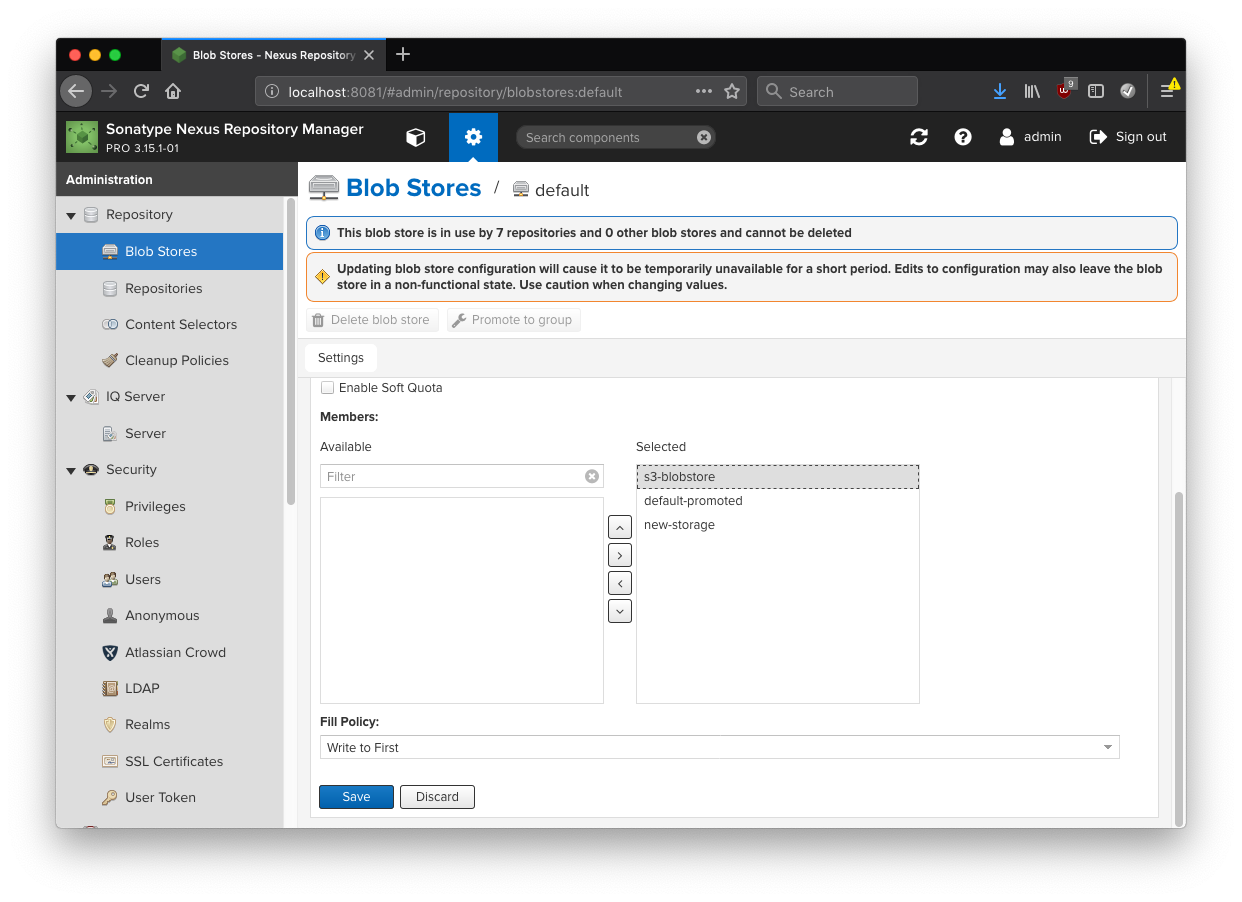The width and height of the screenshot is (1242, 902).
Task: Open User Token in the sidebar
Action: 170,797
